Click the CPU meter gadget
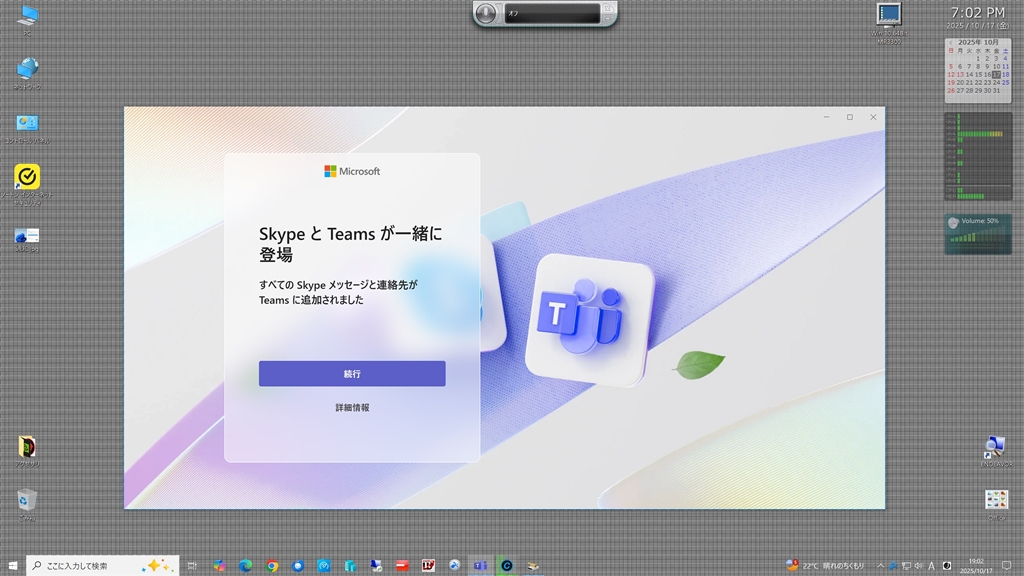Screen dimensions: 1024x576 tap(978, 157)
